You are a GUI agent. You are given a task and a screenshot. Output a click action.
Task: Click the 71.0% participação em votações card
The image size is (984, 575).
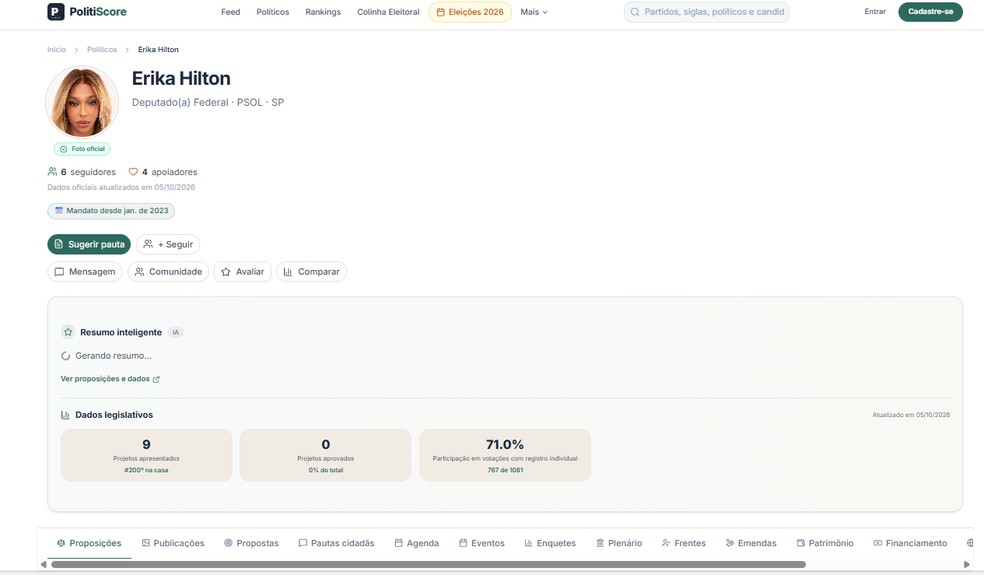(x=505, y=455)
